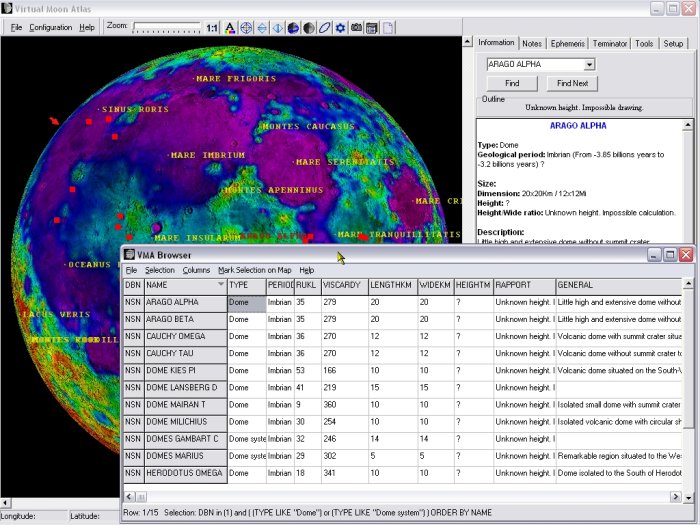Click the half-shaded moon phase icon

coord(310,28)
